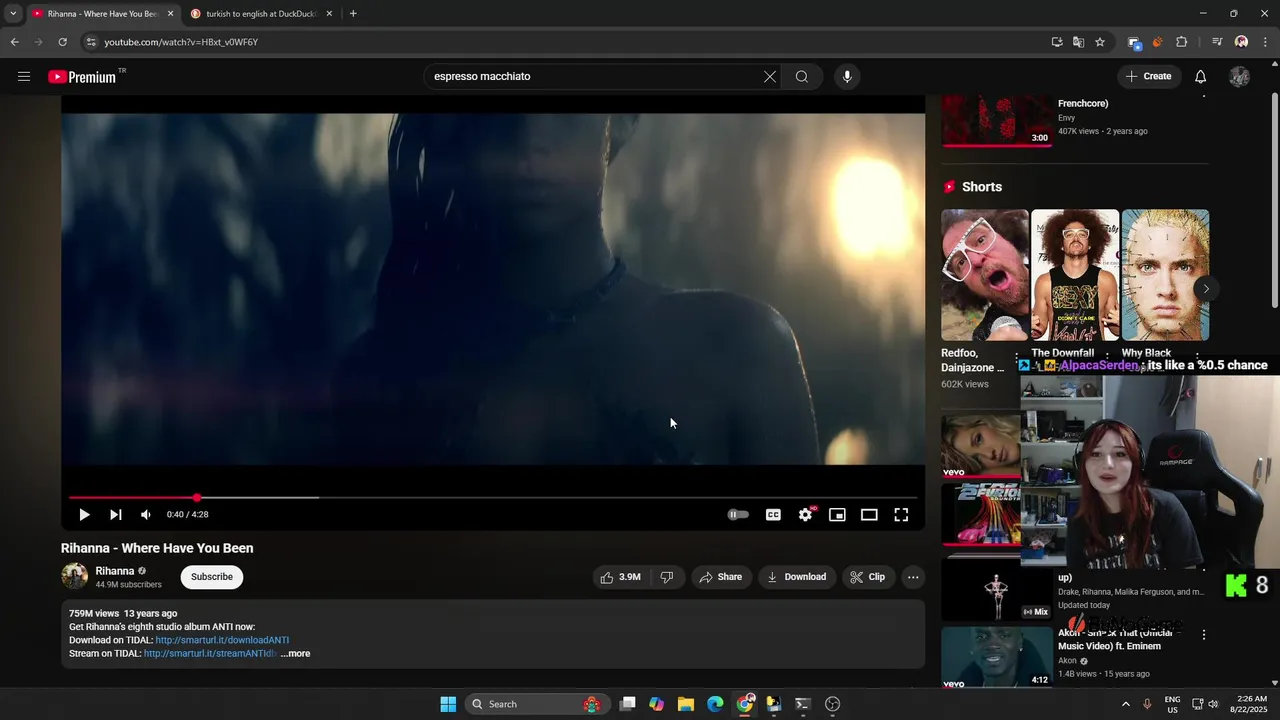
Task: Dislike the Rihanna video
Action: 667,577
